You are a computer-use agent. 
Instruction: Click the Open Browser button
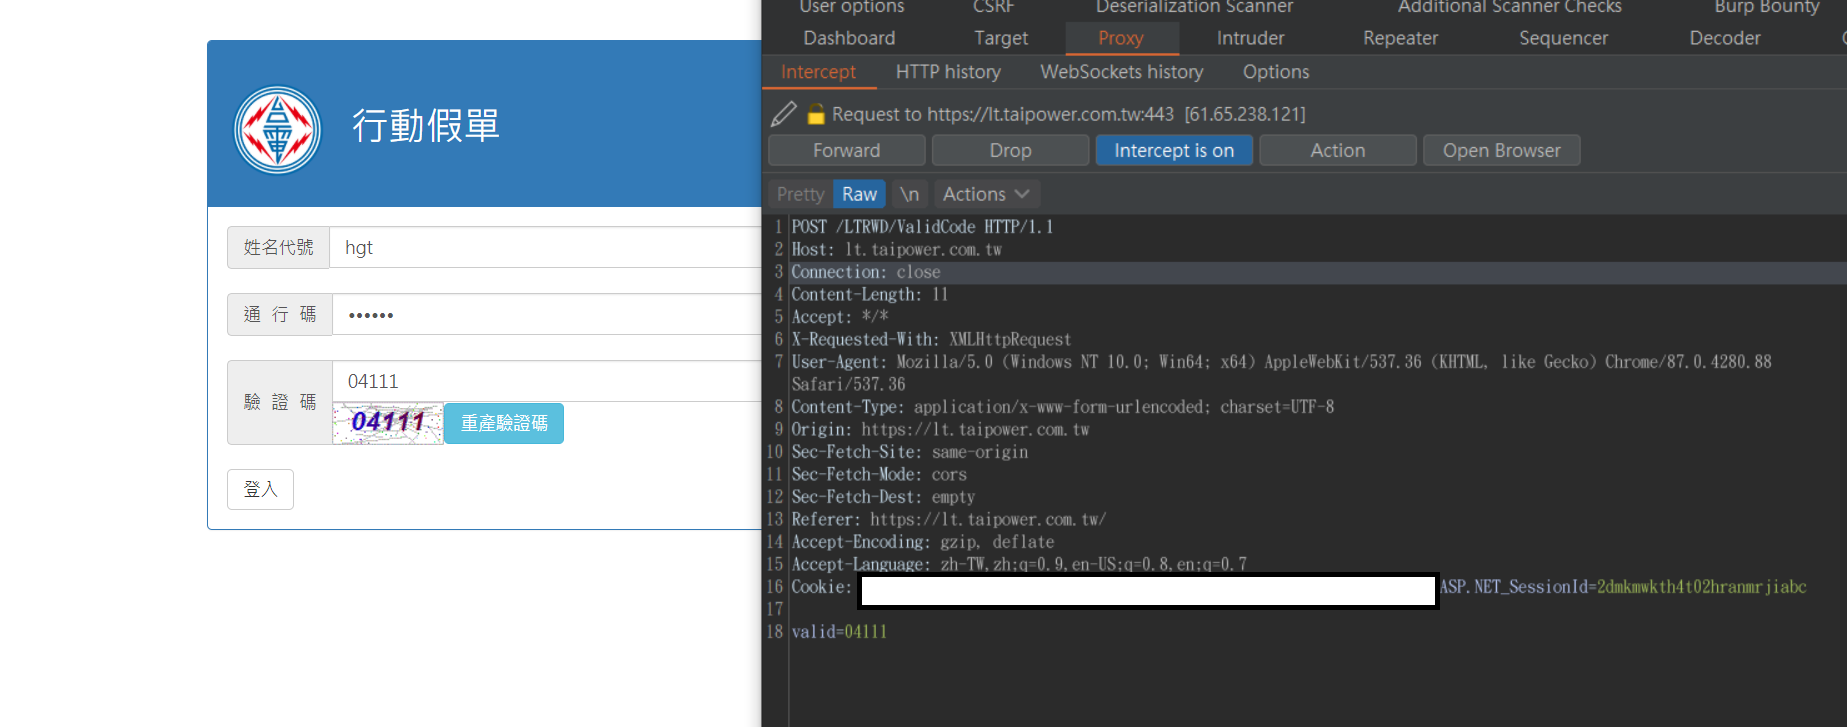click(1501, 150)
